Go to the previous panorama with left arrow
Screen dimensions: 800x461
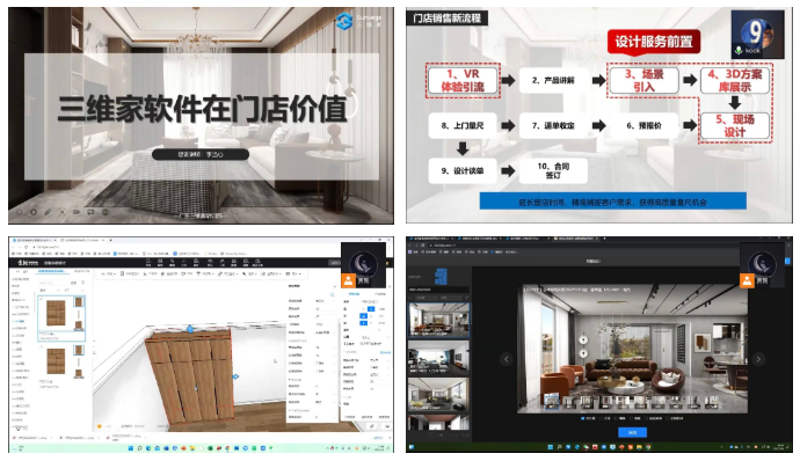point(506,359)
